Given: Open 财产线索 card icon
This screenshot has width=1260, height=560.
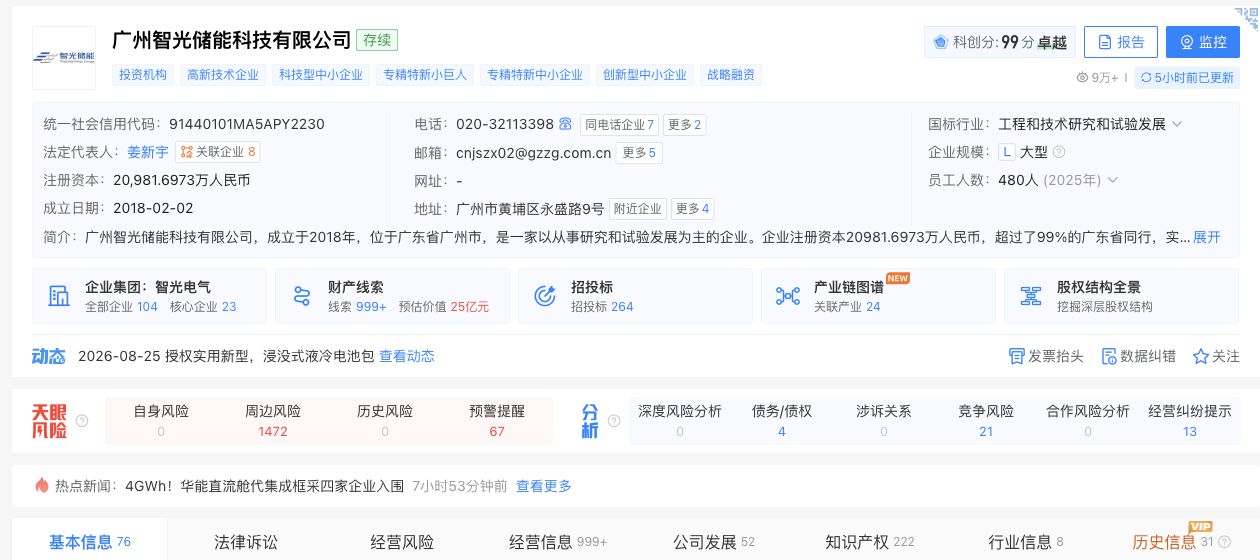Looking at the screenshot, I should pos(302,296).
